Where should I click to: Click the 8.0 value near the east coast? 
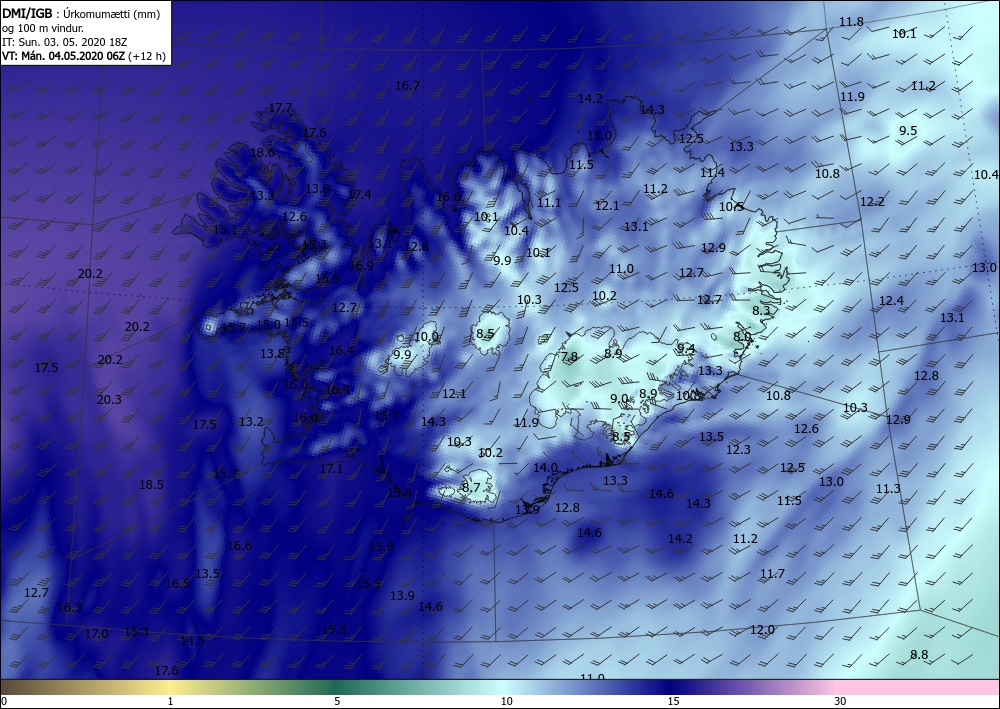tap(742, 337)
